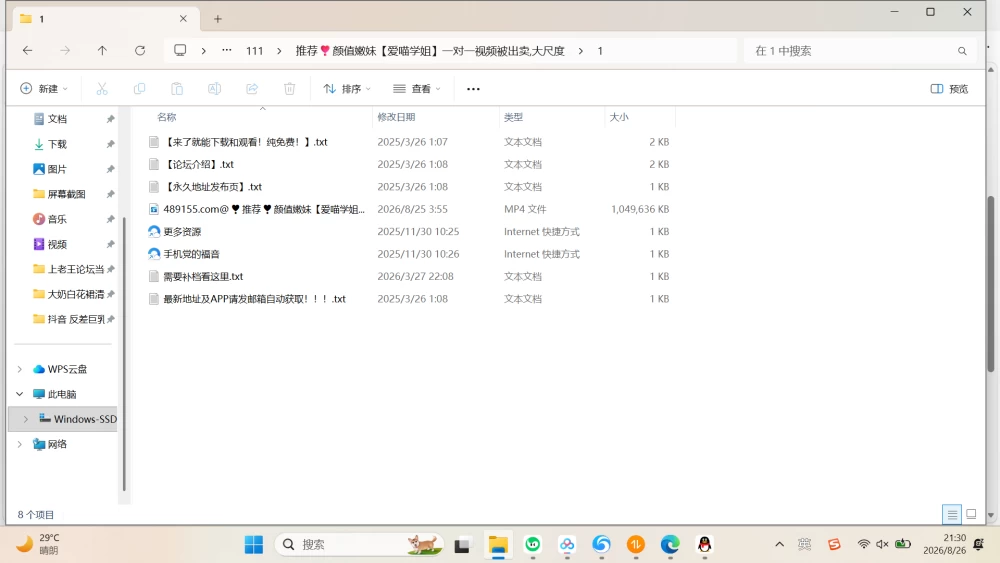Open 文档 in quick access

[57, 119]
